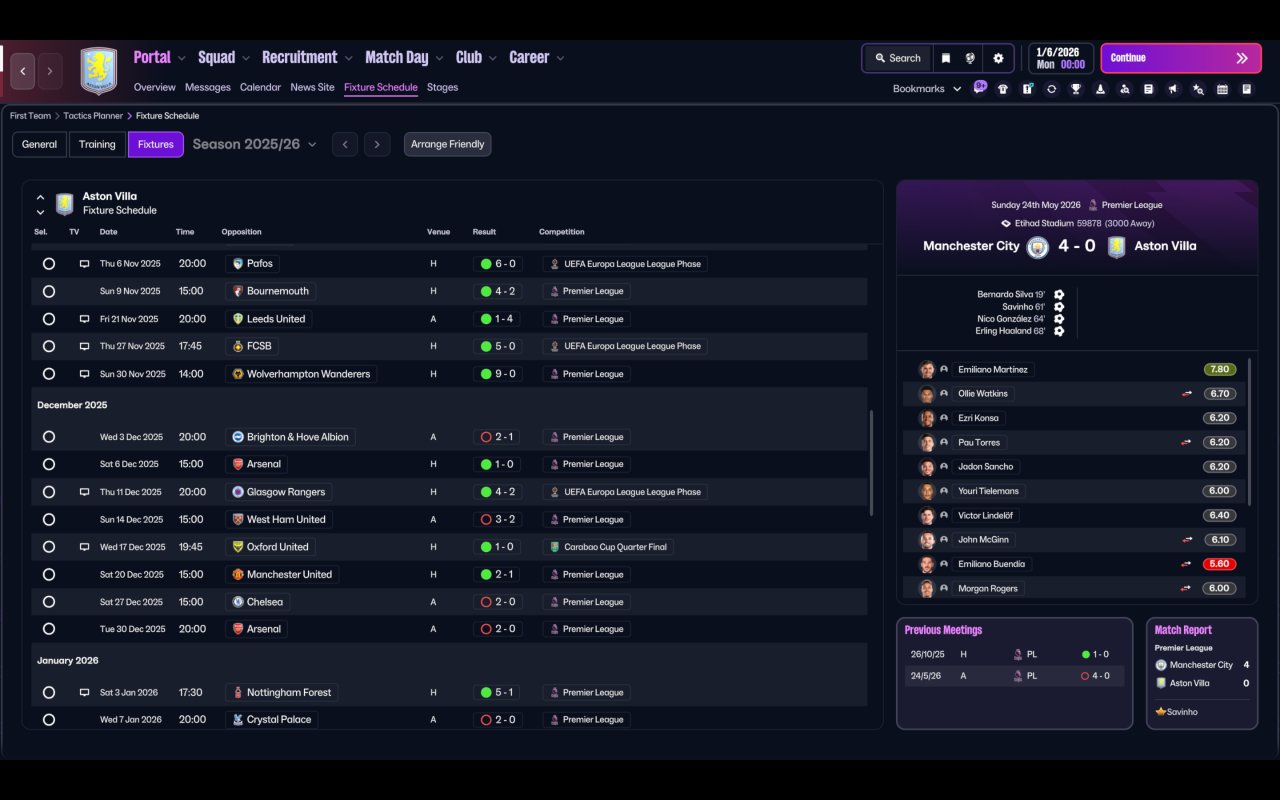Open the Portal dropdown menu
This screenshot has height=800, width=1280.
160,57
